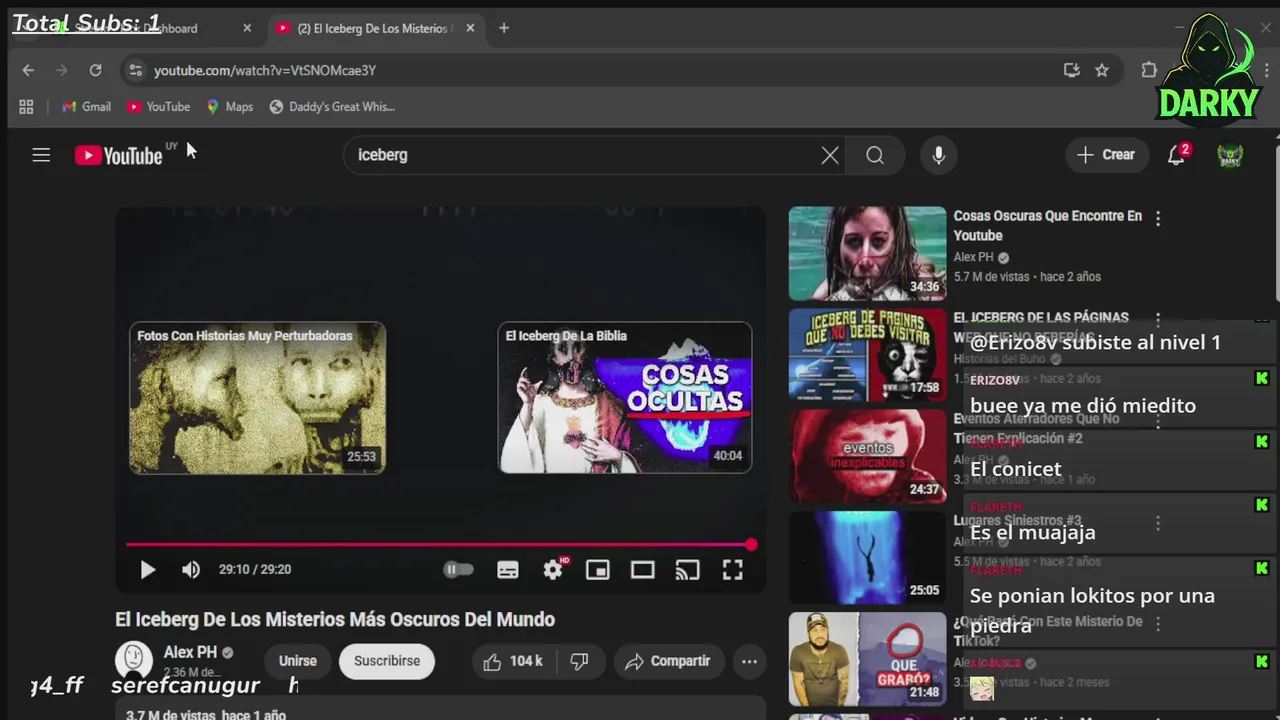Close the Dashboard browser tab
1280x720 pixels.
(x=247, y=28)
